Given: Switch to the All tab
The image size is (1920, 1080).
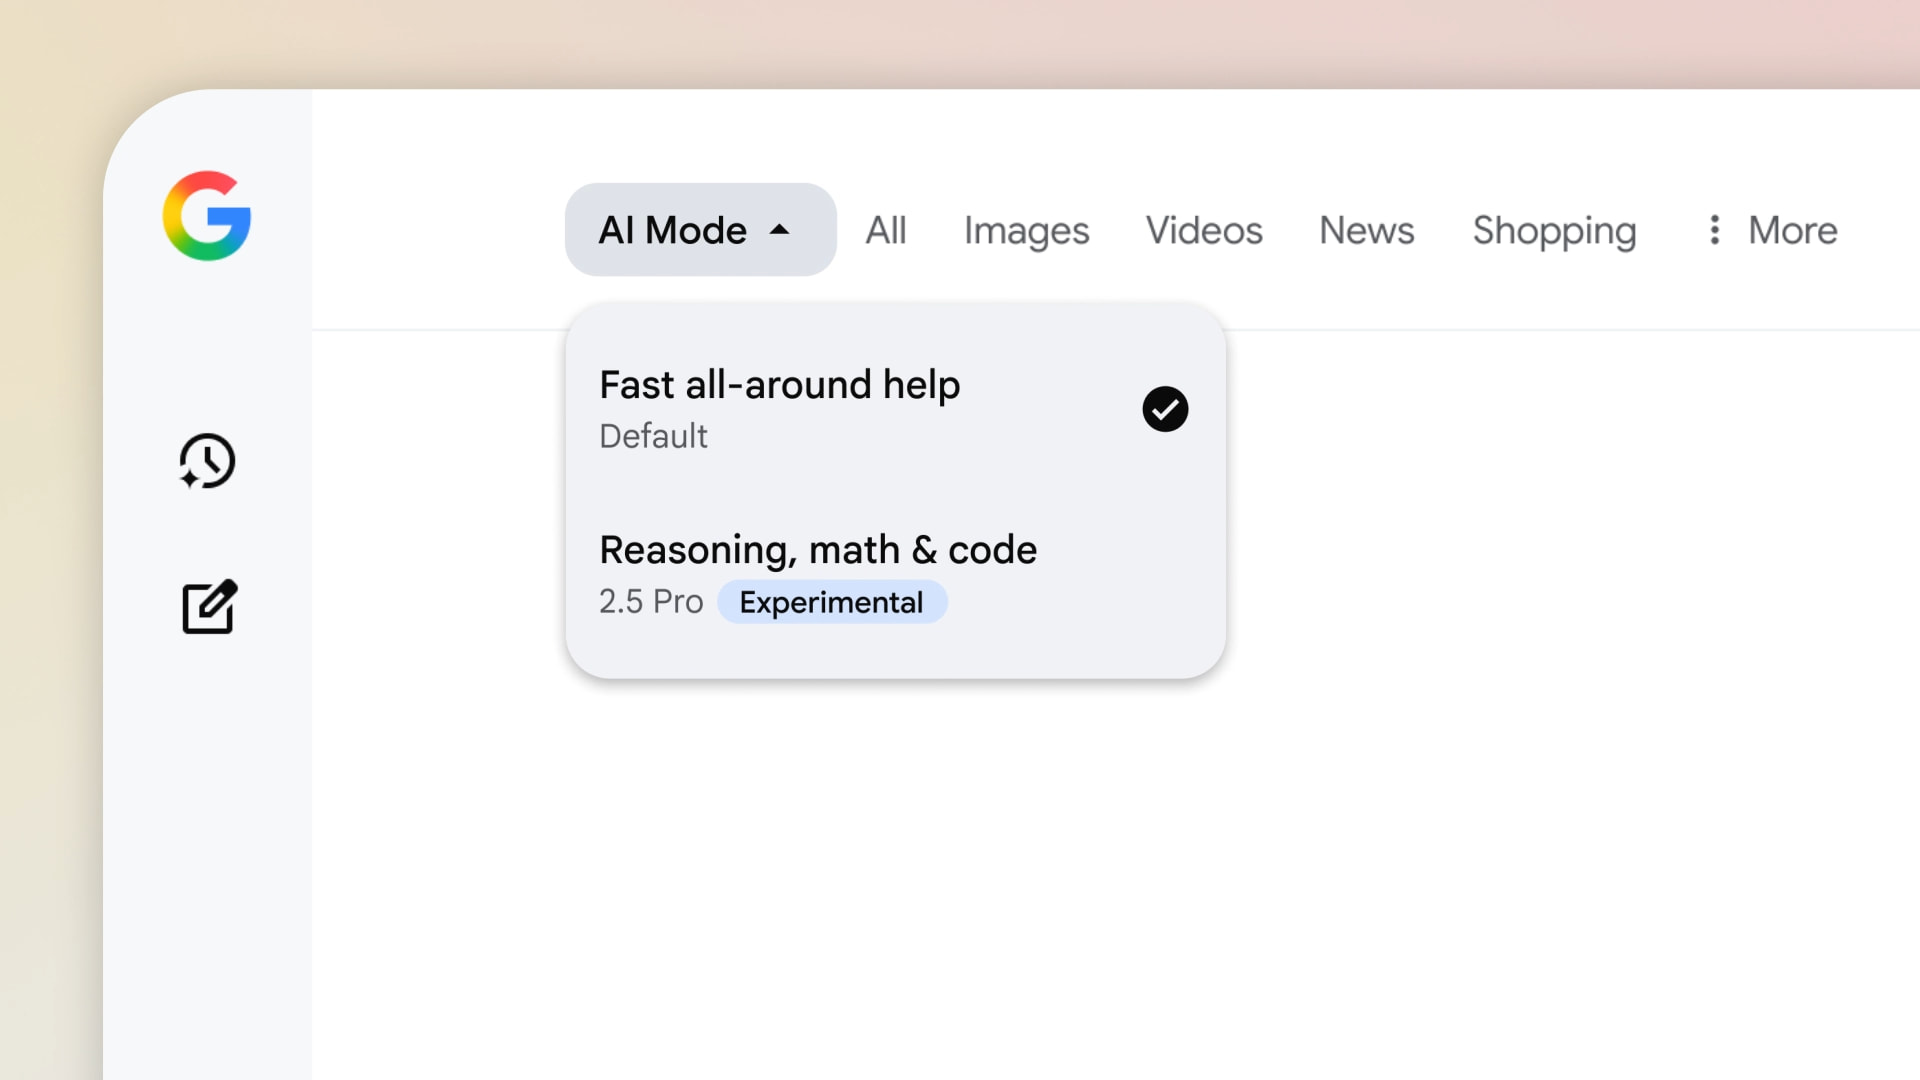Looking at the screenshot, I should point(885,230).
